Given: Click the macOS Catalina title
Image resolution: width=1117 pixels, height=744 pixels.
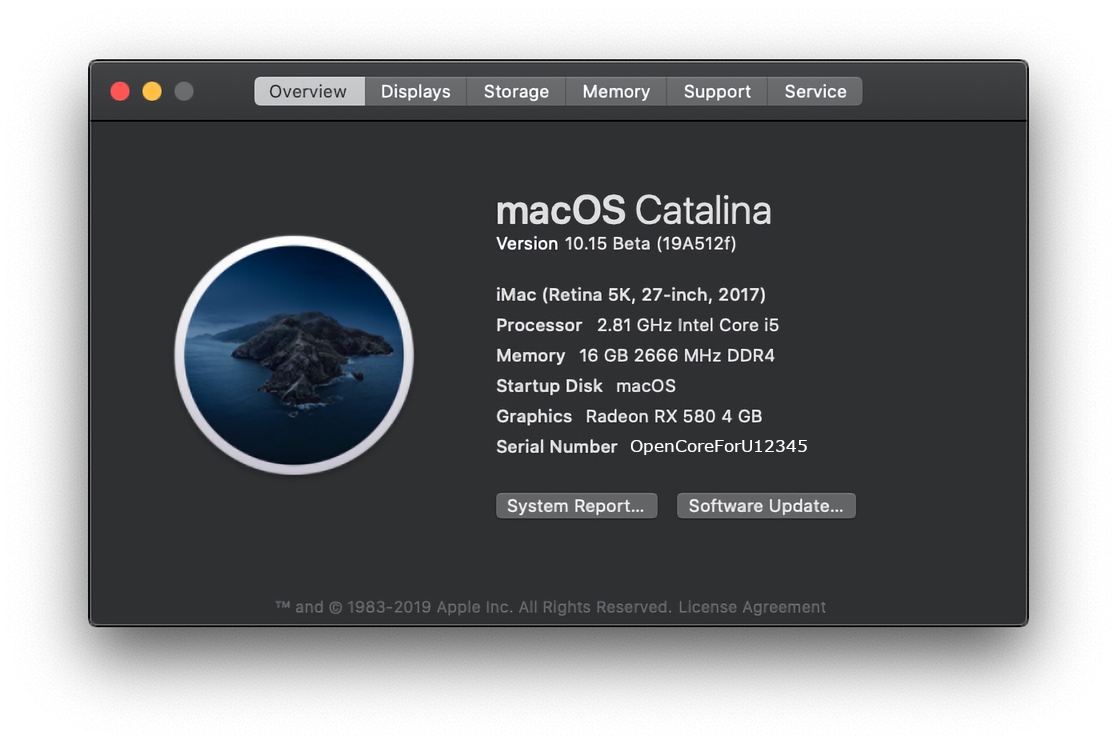Looking at the screenshot, I should point(633,211).
